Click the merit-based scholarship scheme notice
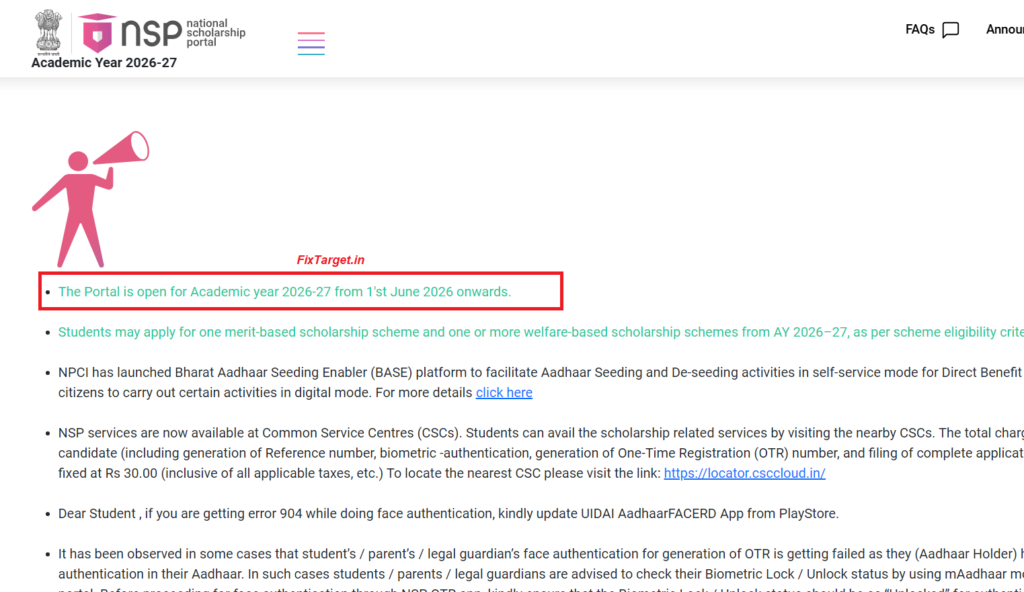Viewport: 1024px width, 592px height. [x=541, y=332]
